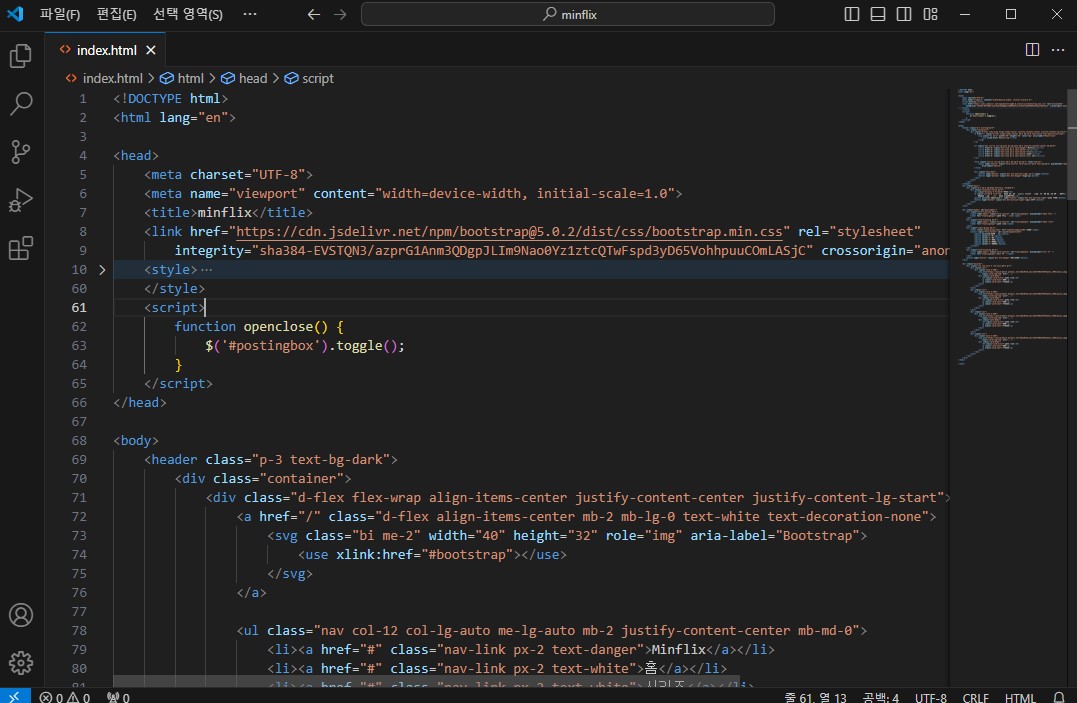Click the remote window status bar icon
The height and width of the screenshot is (703, 1077).
(x=14, y=697)
